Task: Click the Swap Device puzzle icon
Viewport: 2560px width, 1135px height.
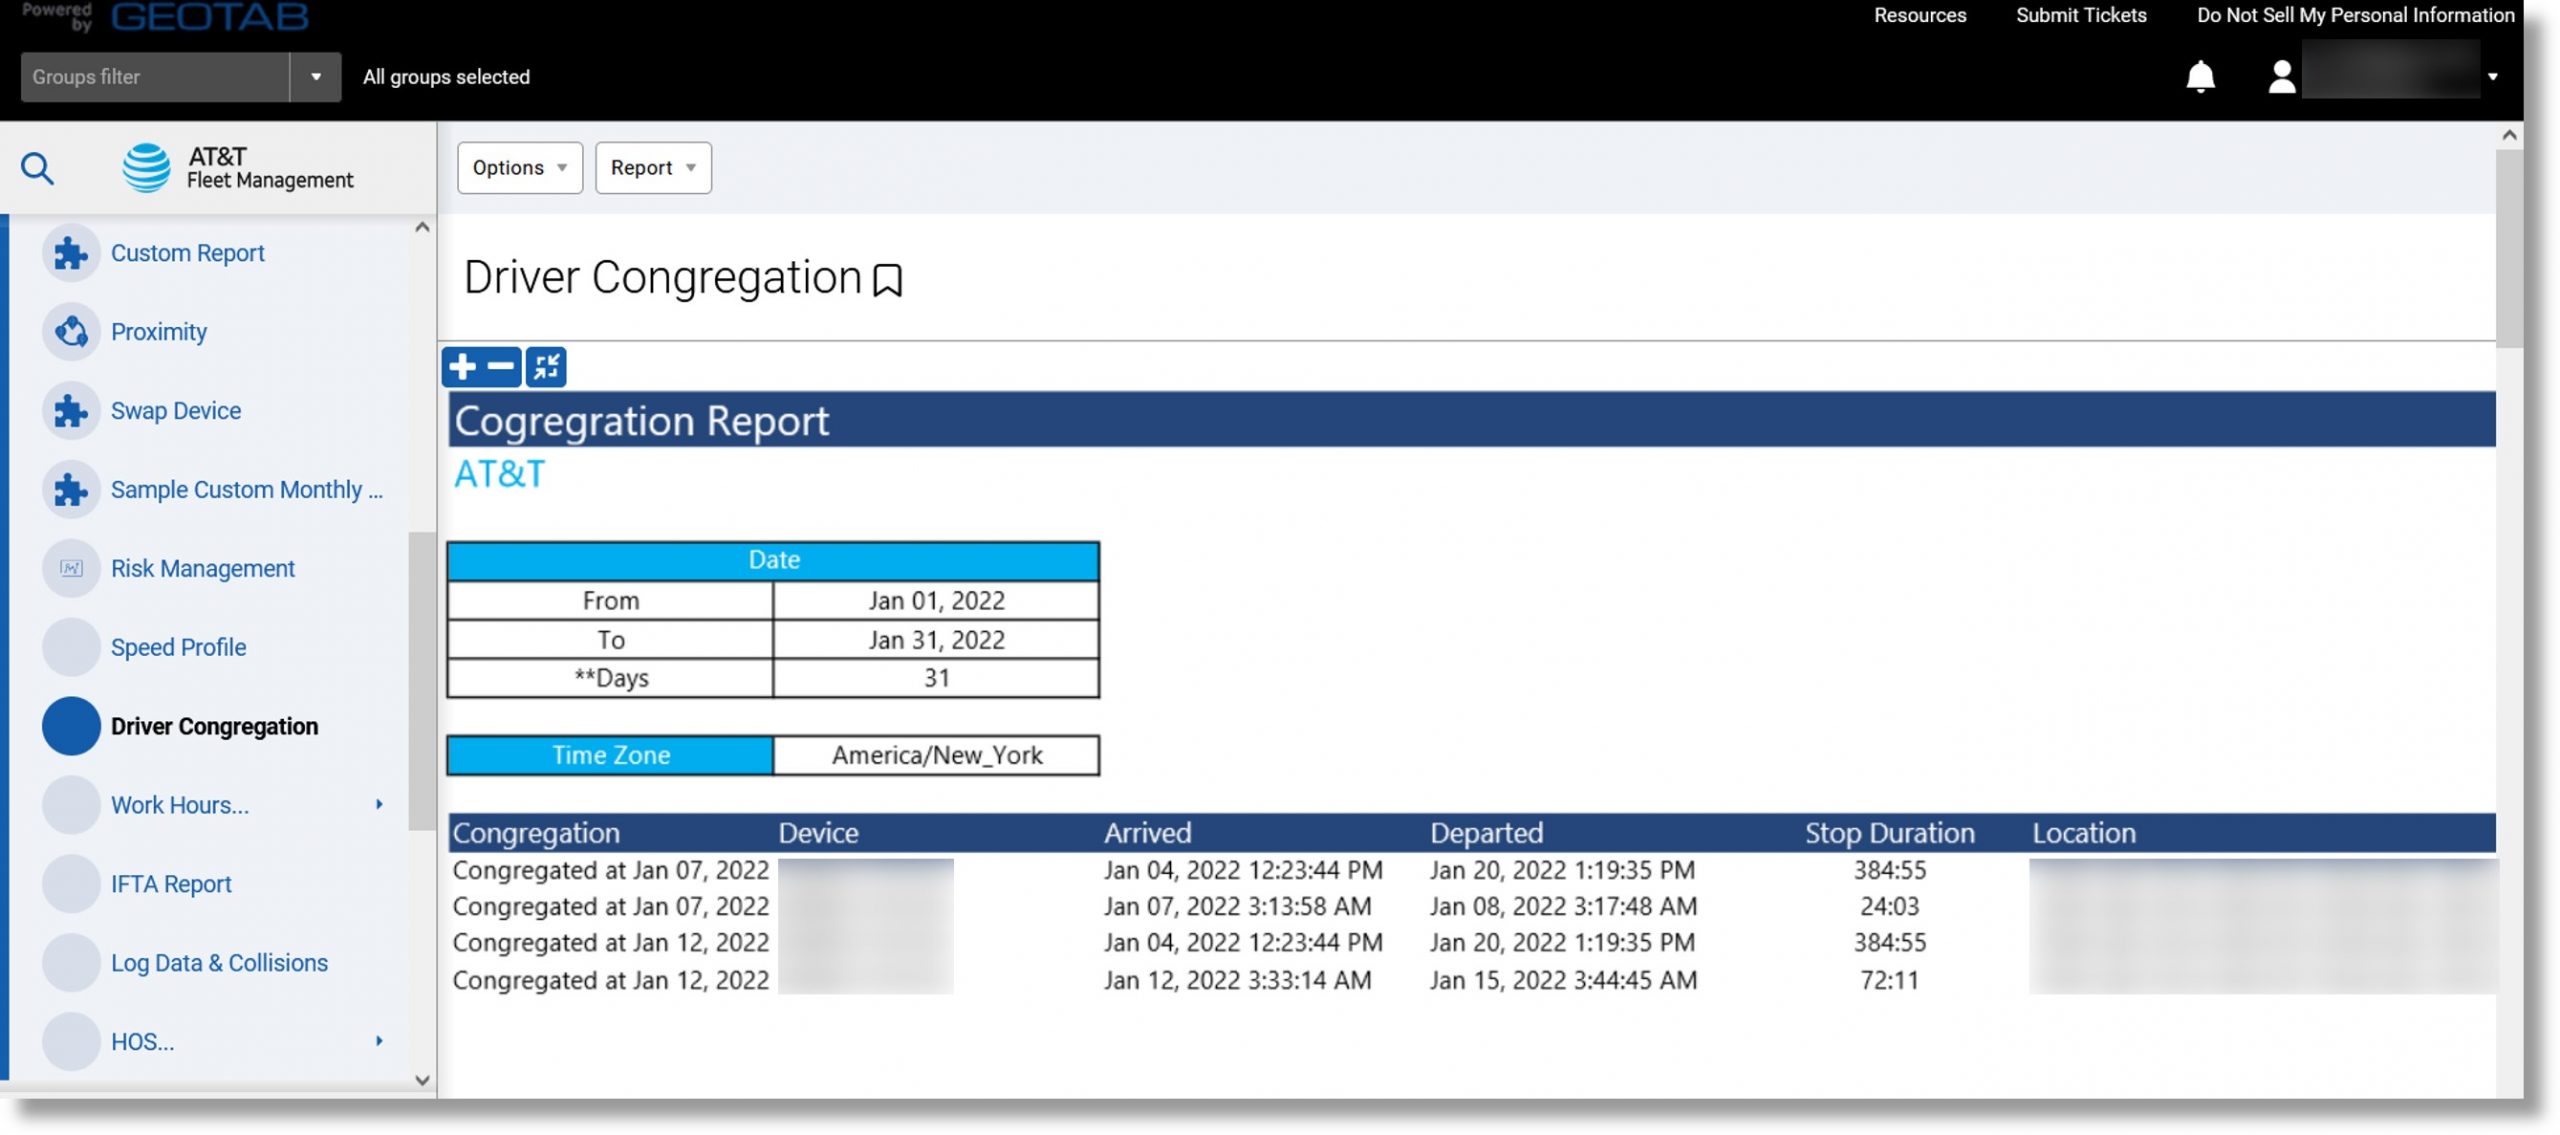Action: [71, 411]
